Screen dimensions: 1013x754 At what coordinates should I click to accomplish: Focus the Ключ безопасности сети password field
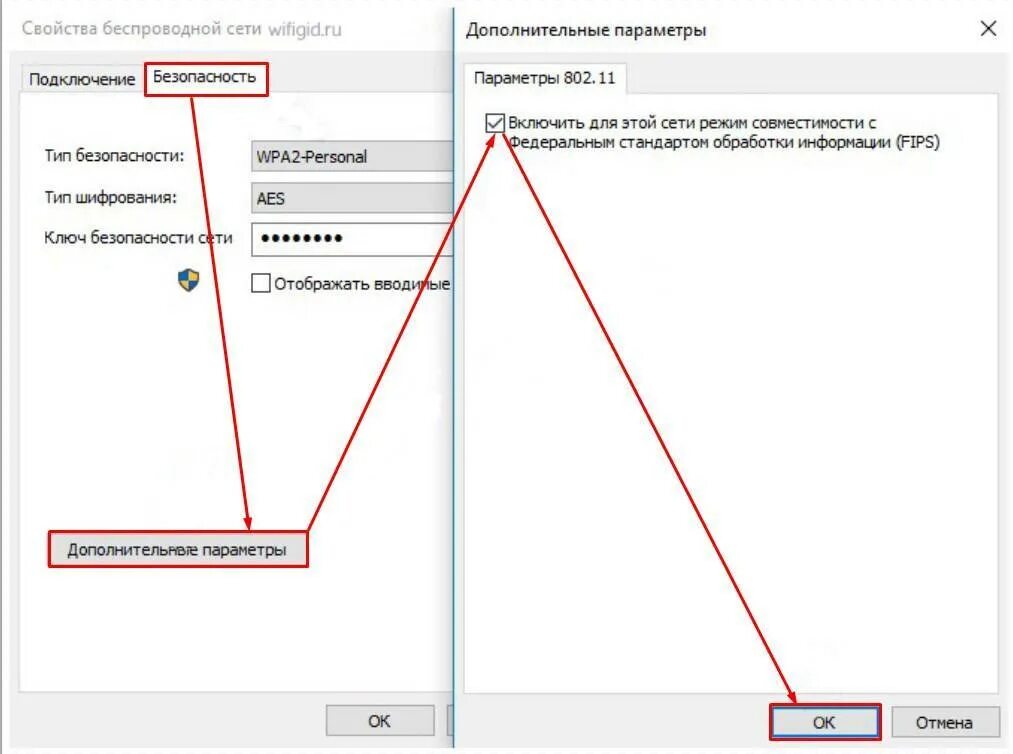(x=352, y=238)
